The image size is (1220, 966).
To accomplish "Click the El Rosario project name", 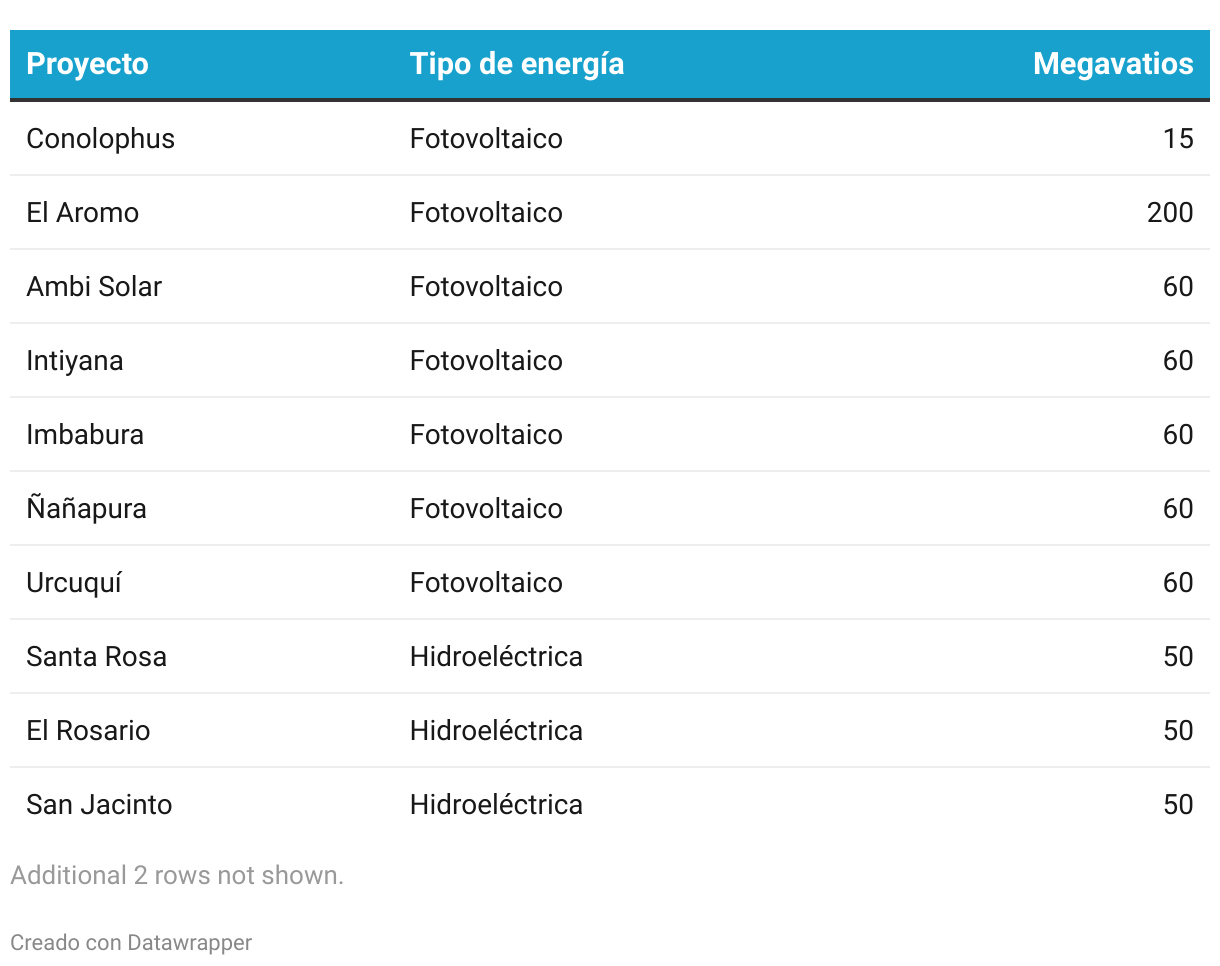I will pyautogui.click(x=88, y=730).
